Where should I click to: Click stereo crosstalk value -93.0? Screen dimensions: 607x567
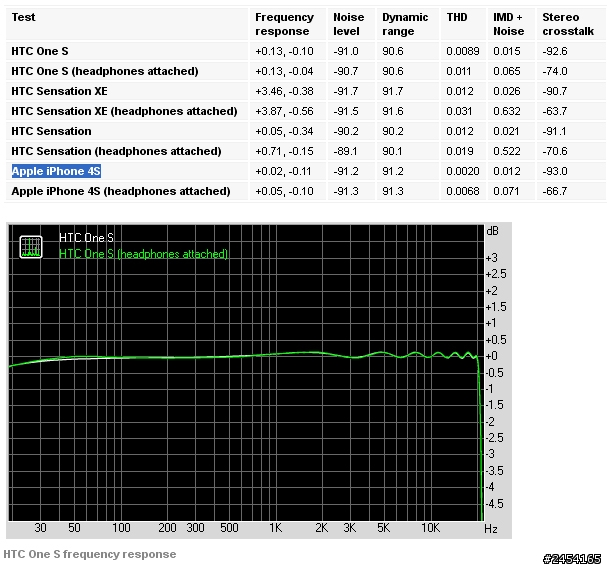coord(555,171)
